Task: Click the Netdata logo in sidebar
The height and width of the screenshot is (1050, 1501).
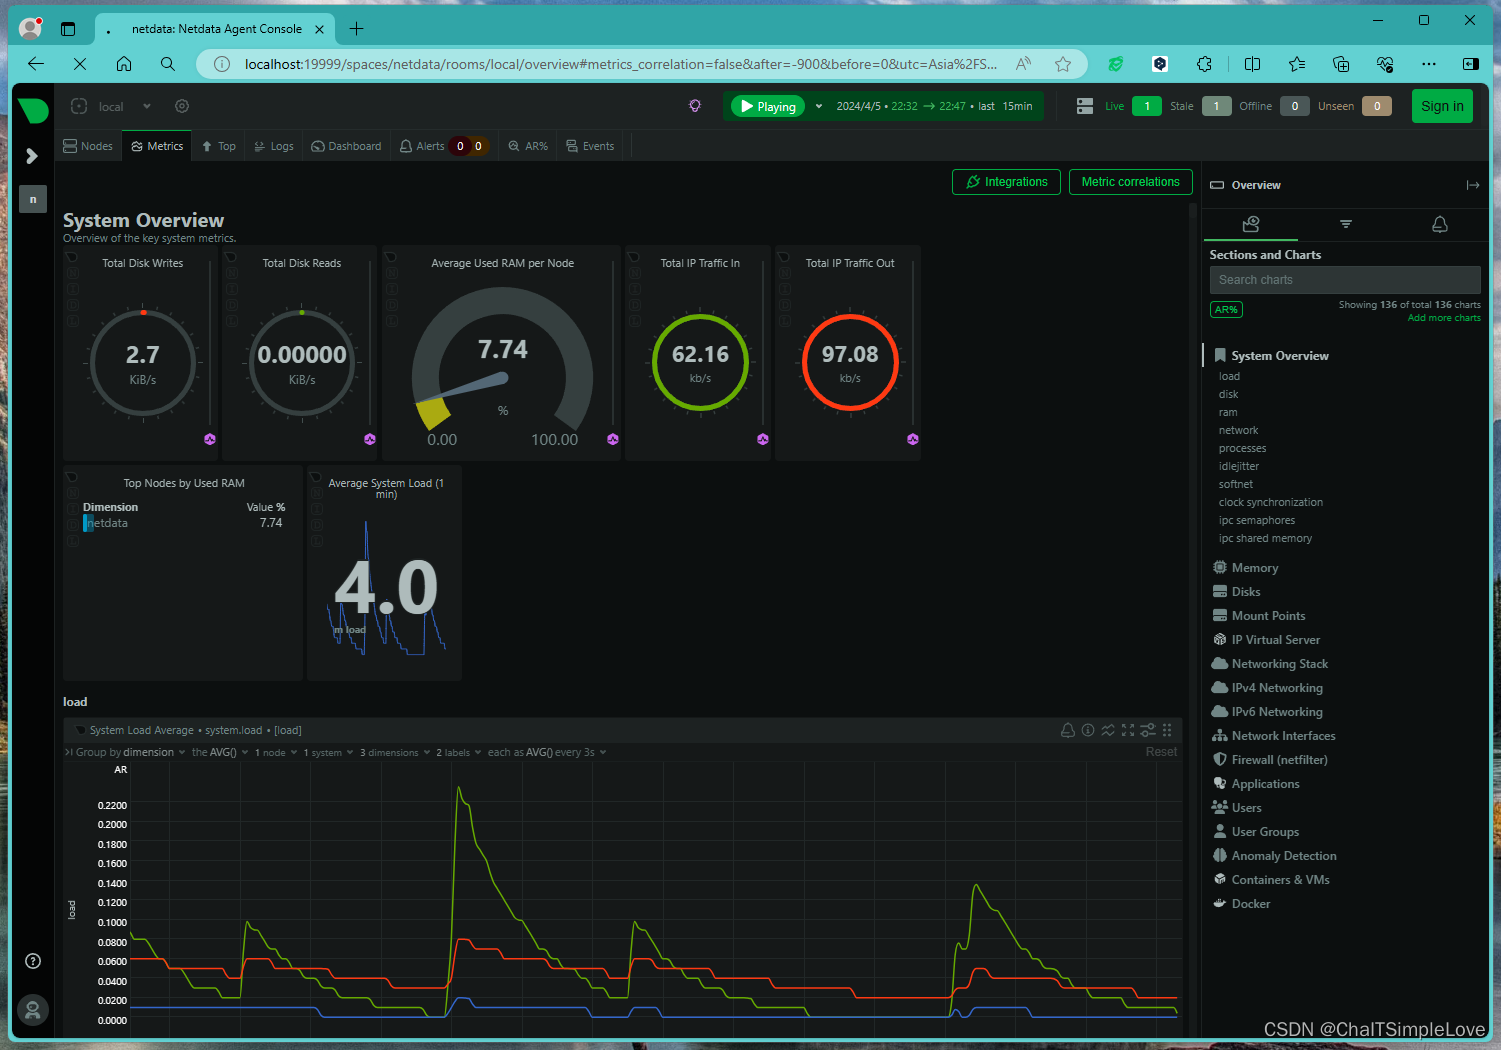Action: [x=33, y=110]
